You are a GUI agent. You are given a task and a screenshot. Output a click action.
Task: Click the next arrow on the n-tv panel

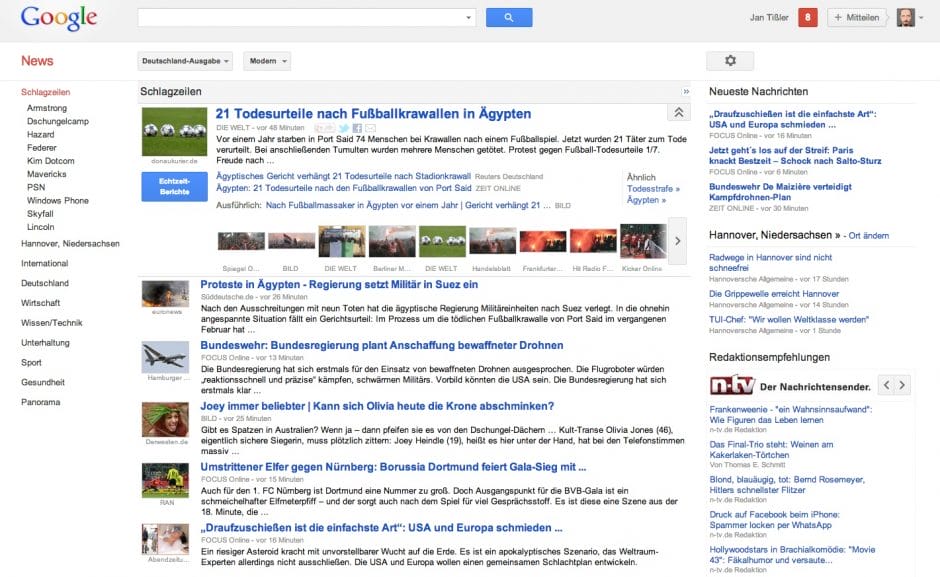pos(903,384)
